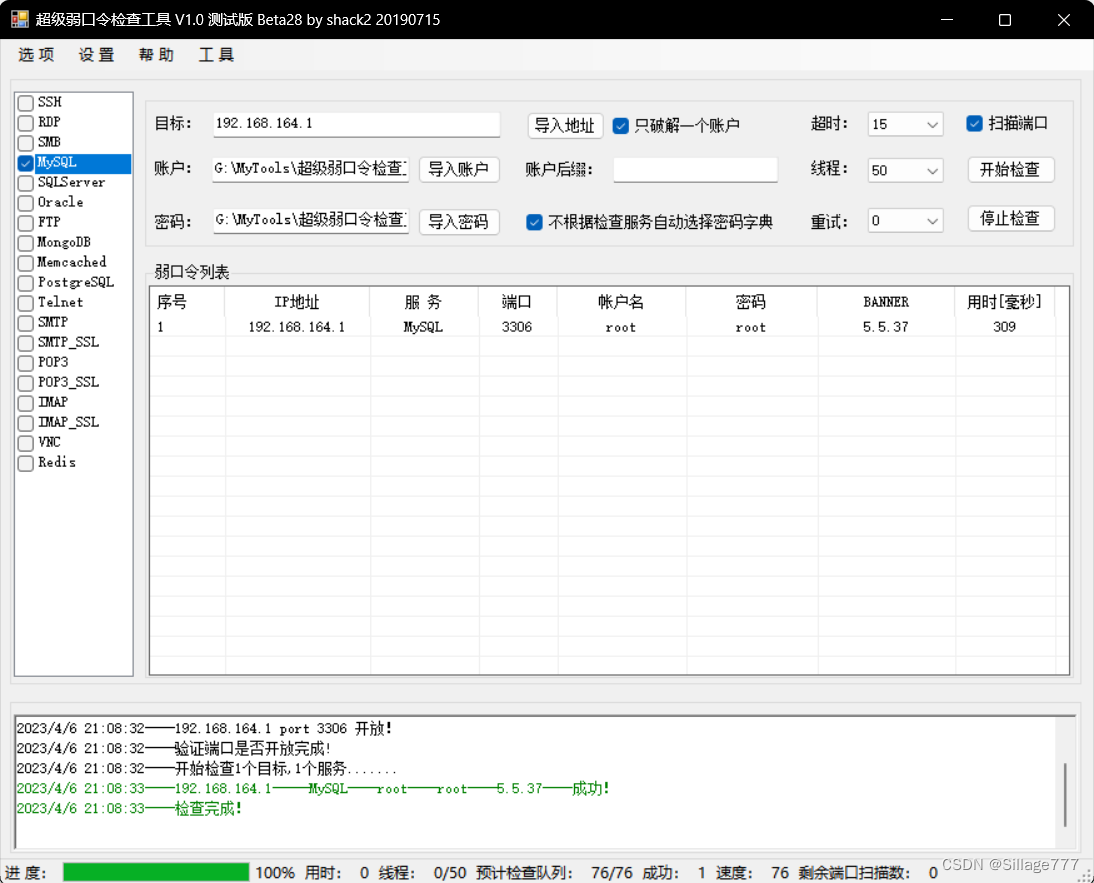Sort by 用时[毫秒] column header
The image size is (1094, 883).
pos(1005,302)
